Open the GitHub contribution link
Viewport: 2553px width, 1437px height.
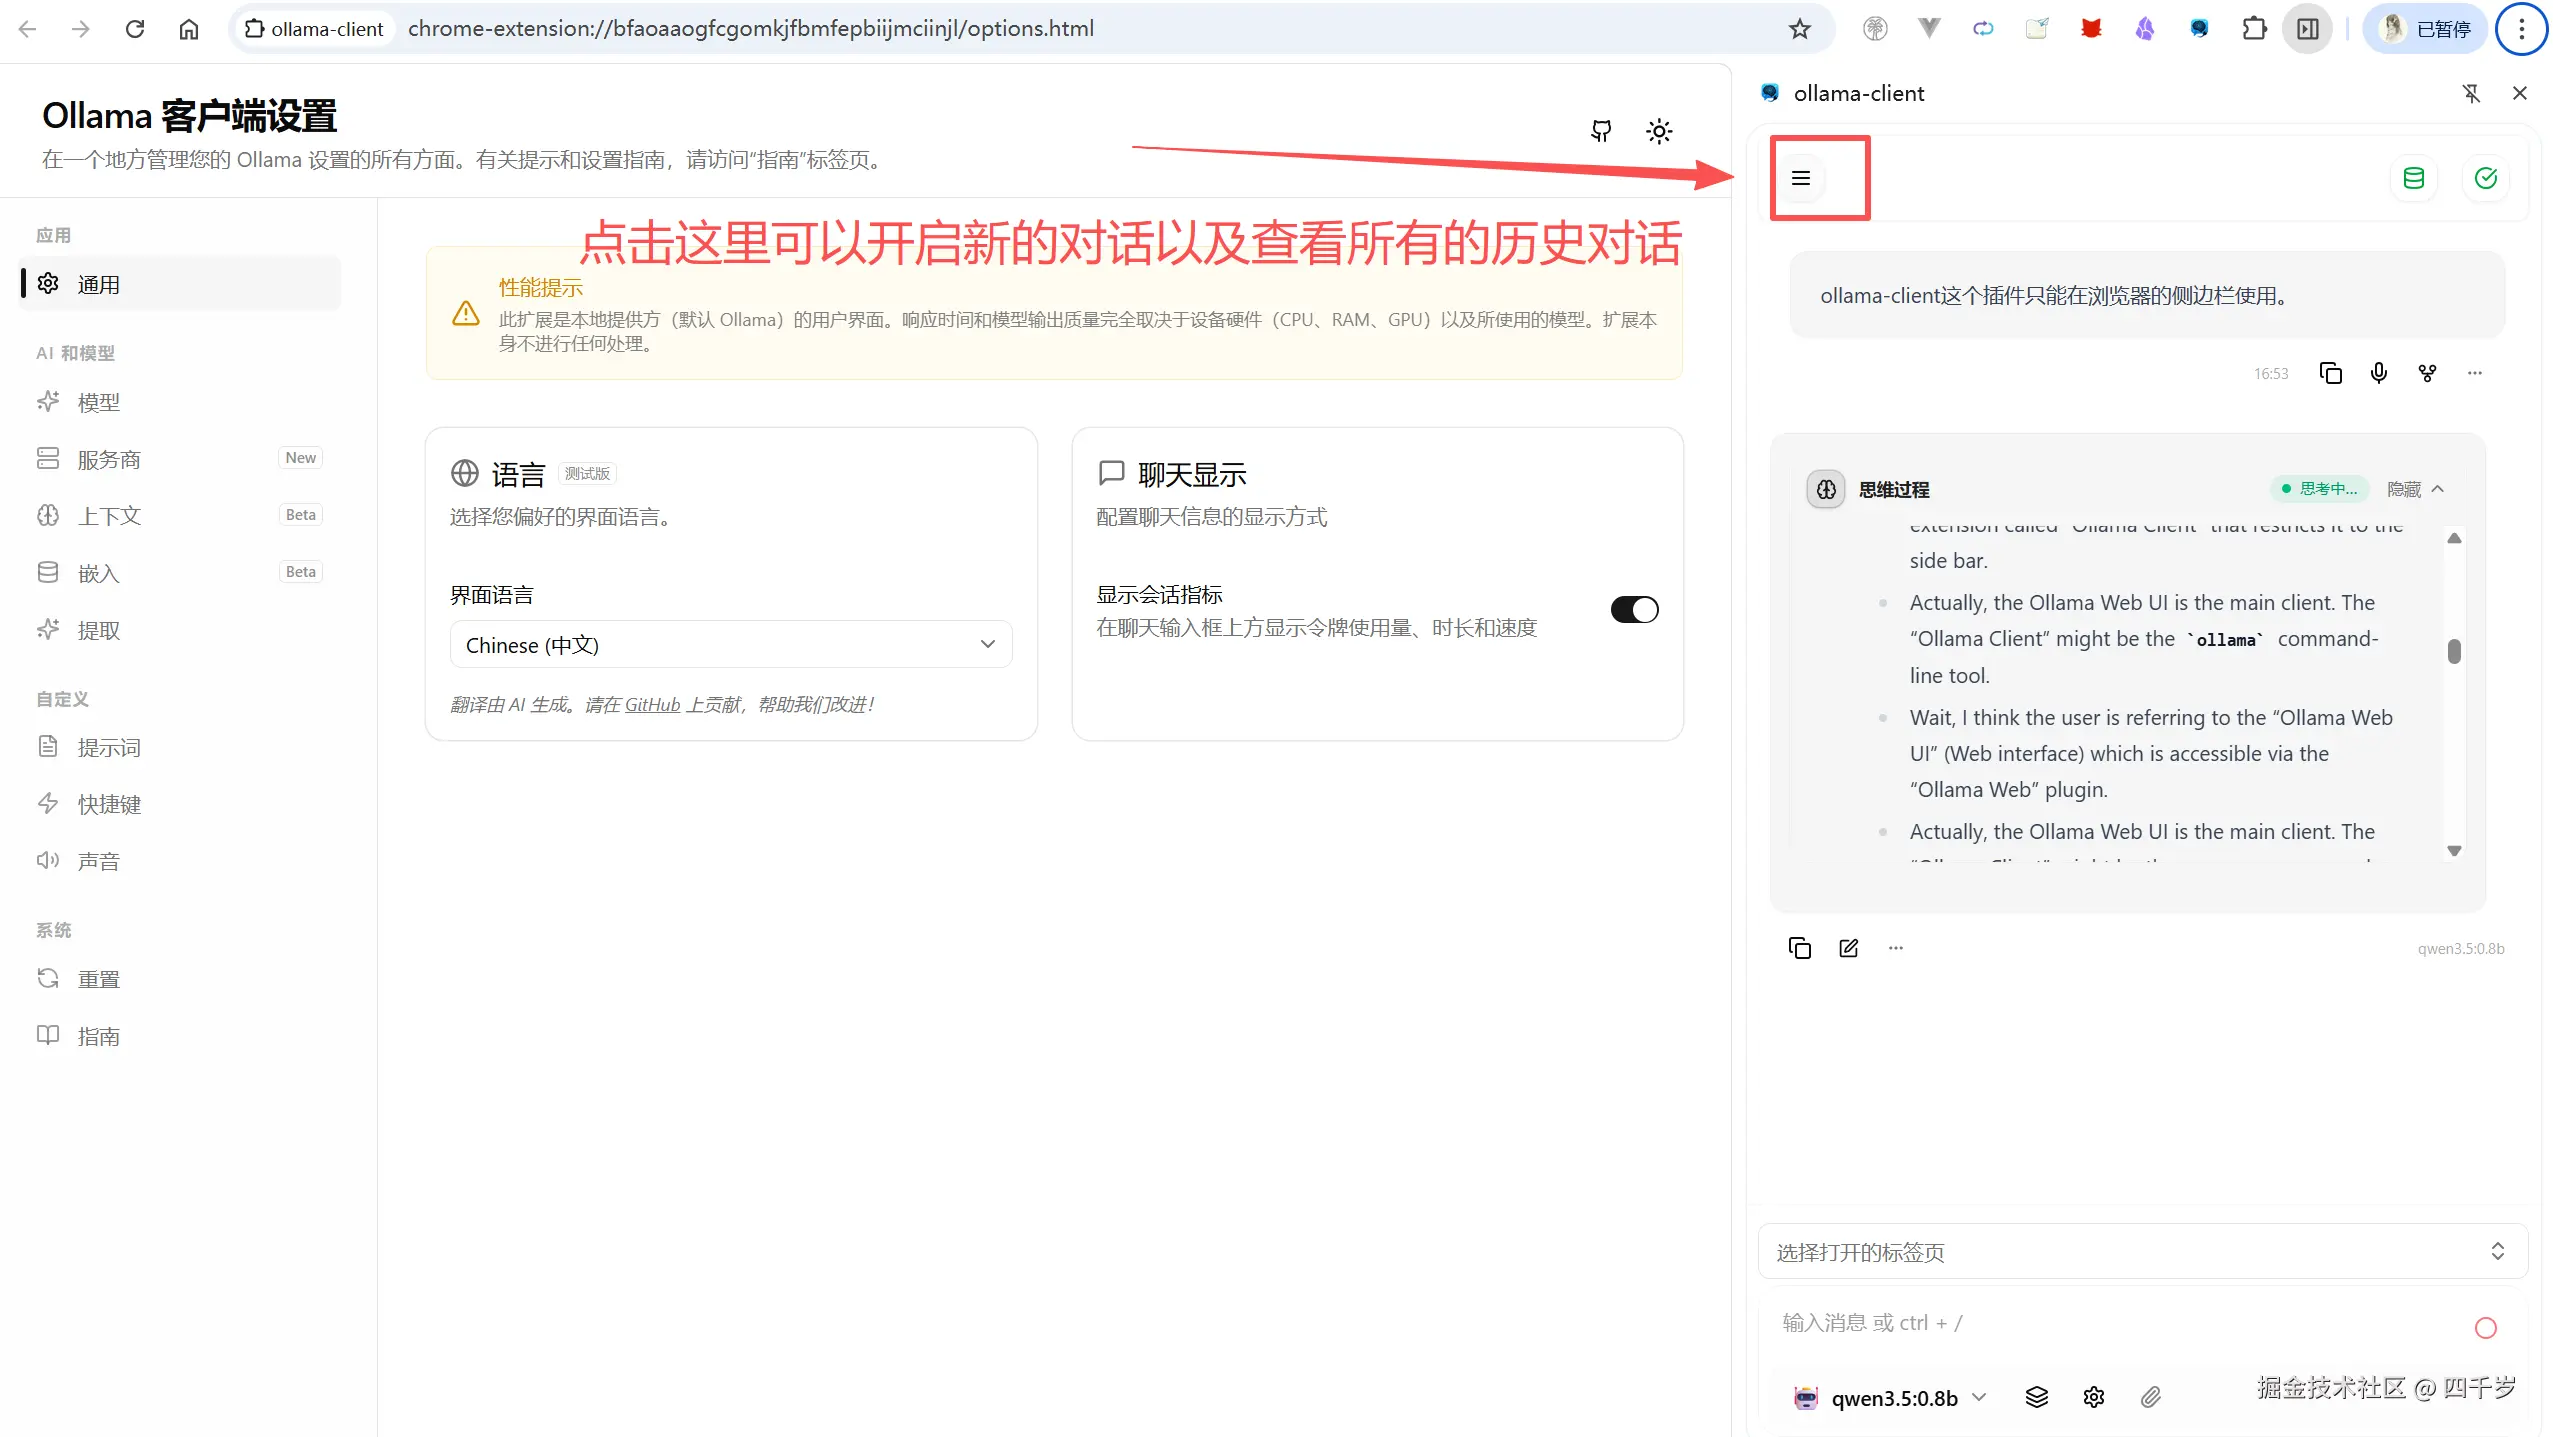pos(651,704)
